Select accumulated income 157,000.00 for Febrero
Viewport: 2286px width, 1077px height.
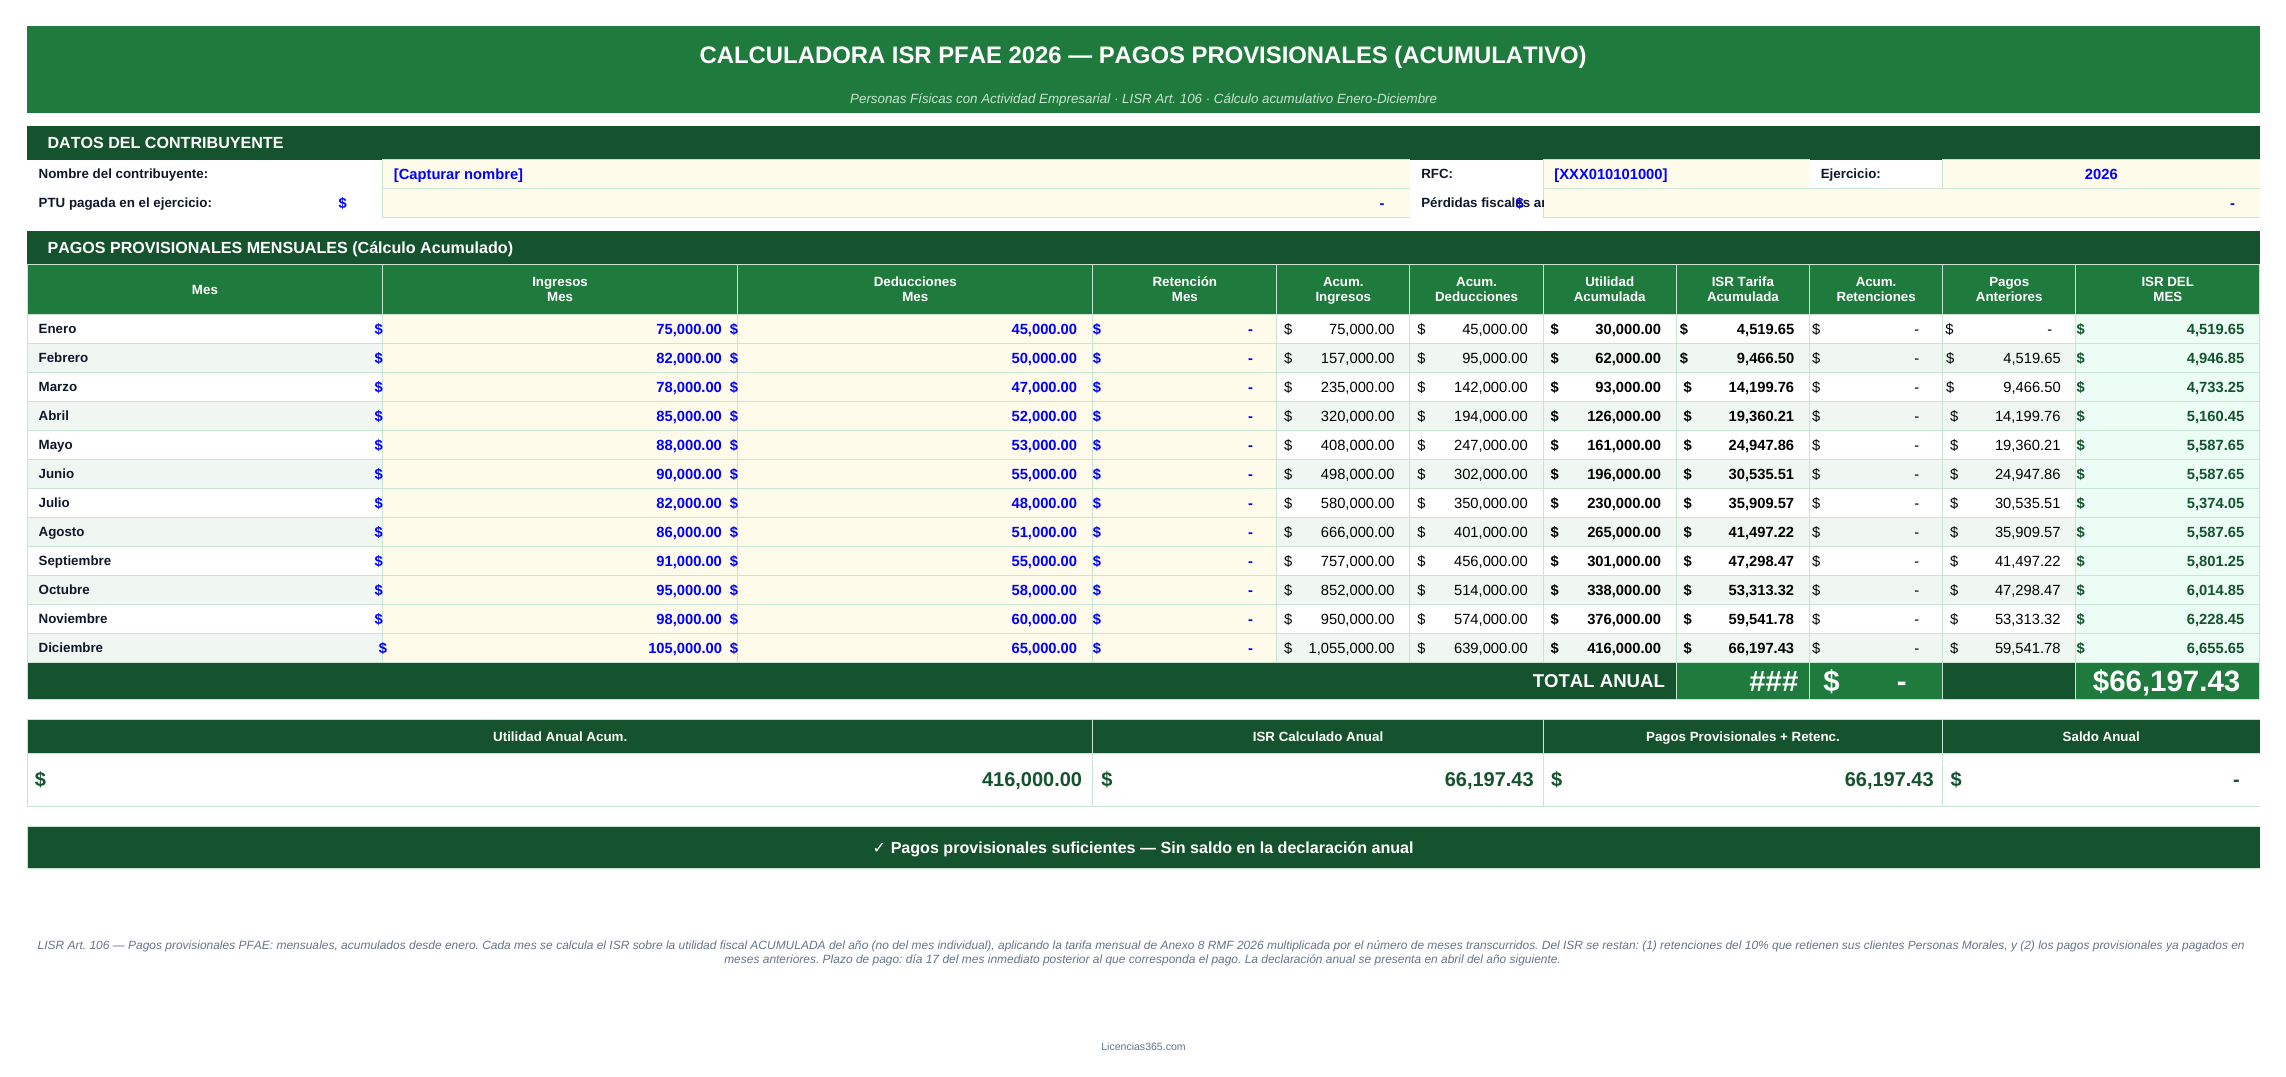[1343, 358]
